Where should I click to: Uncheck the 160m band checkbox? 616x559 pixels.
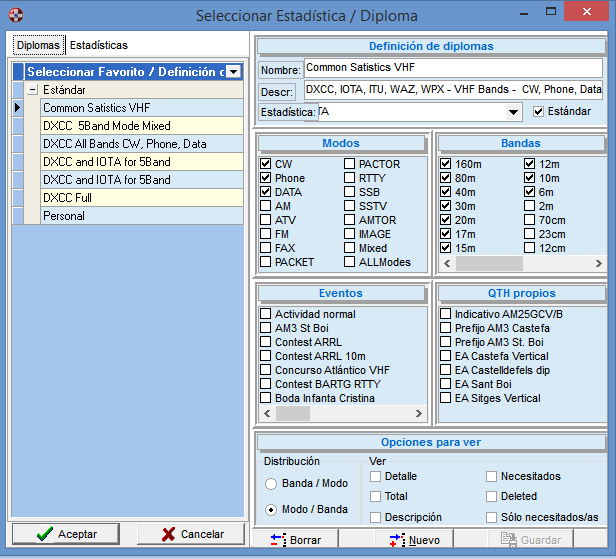point(446,164)
